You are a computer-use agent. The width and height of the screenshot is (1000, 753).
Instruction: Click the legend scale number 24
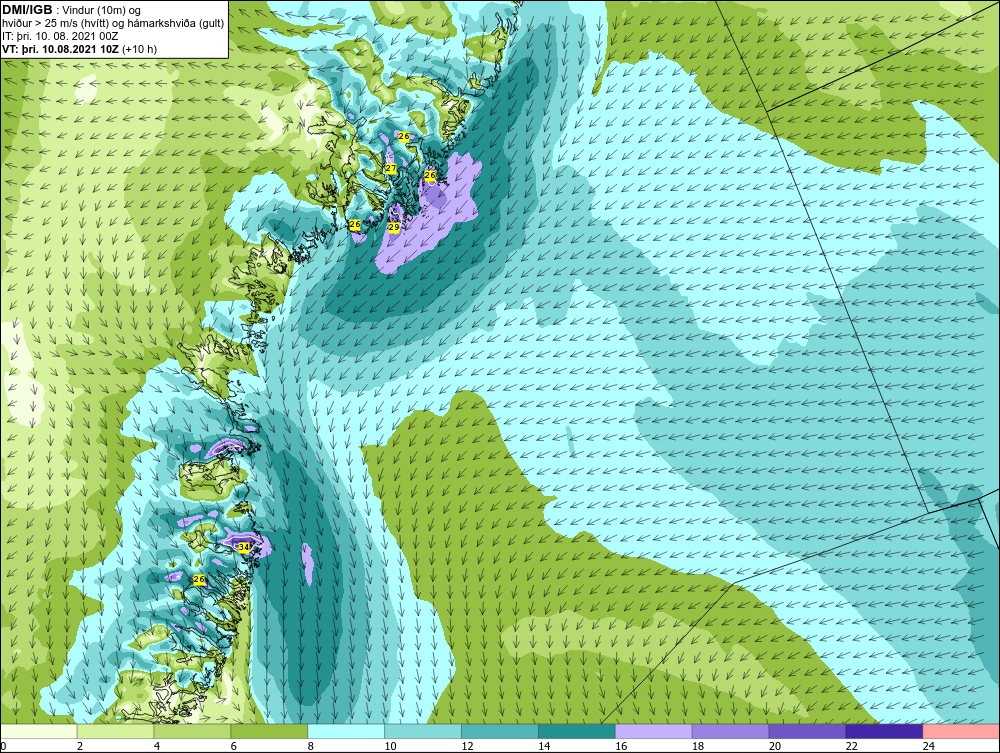click(929, 746)
